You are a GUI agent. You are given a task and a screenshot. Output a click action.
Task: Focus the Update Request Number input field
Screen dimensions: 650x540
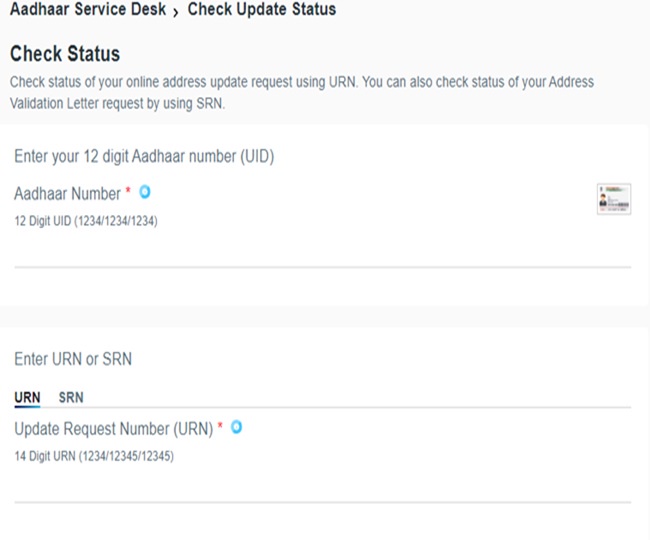(322, 487)
